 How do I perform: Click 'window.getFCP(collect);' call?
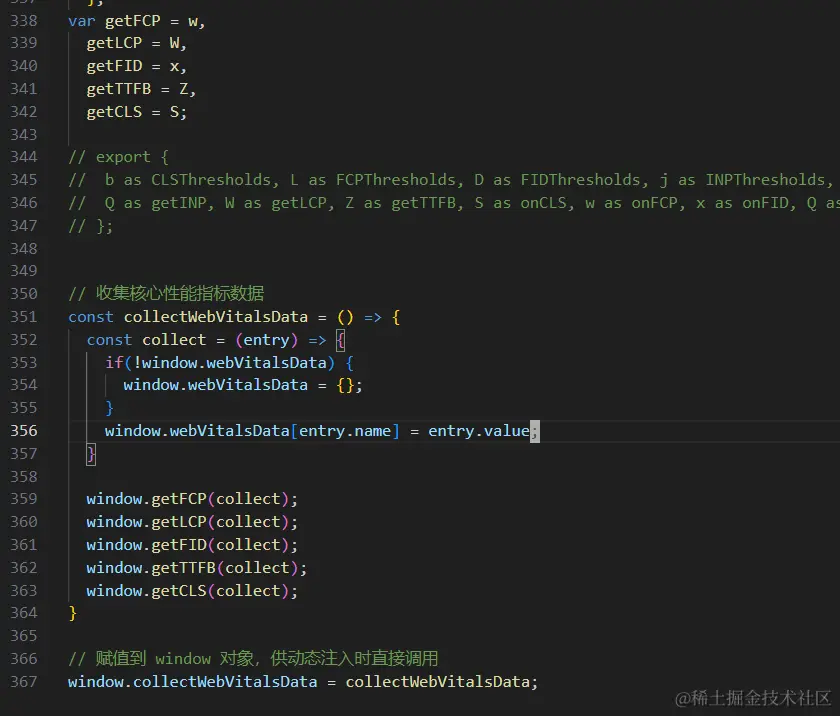(192, 499)
